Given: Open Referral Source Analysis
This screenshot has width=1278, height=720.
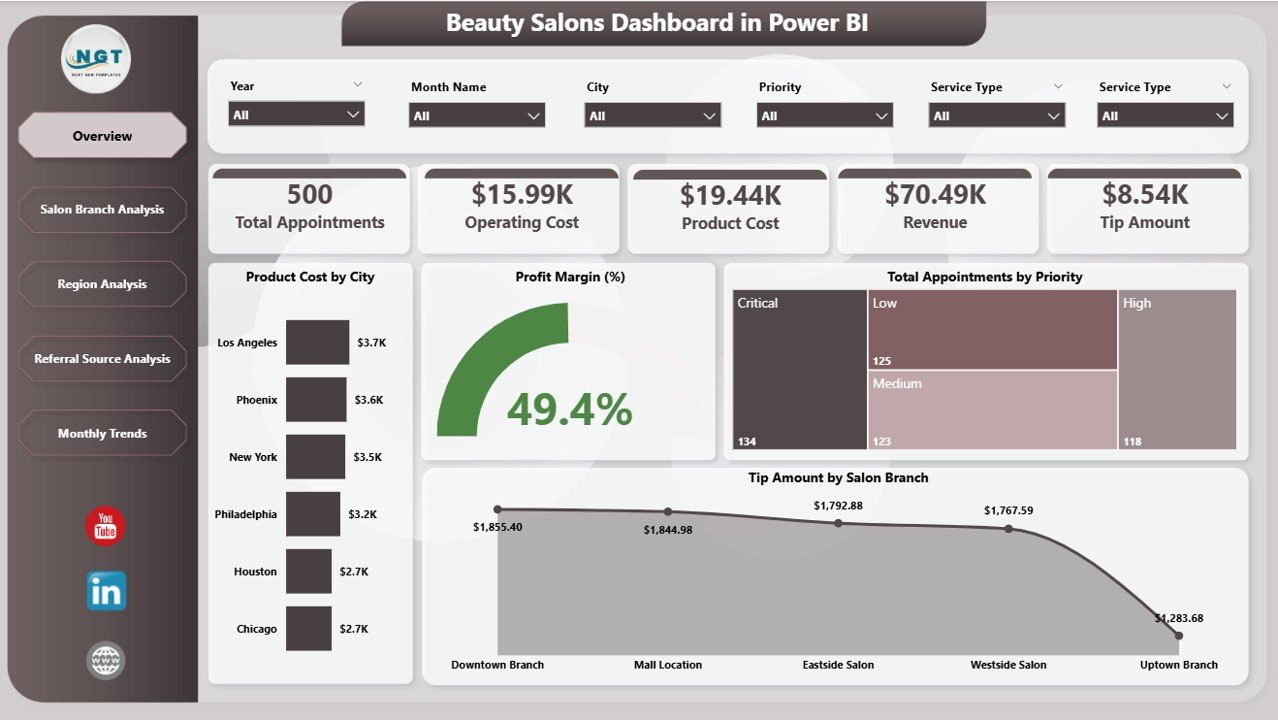Looking at the screenshot, I should click(x=102, y=358).
